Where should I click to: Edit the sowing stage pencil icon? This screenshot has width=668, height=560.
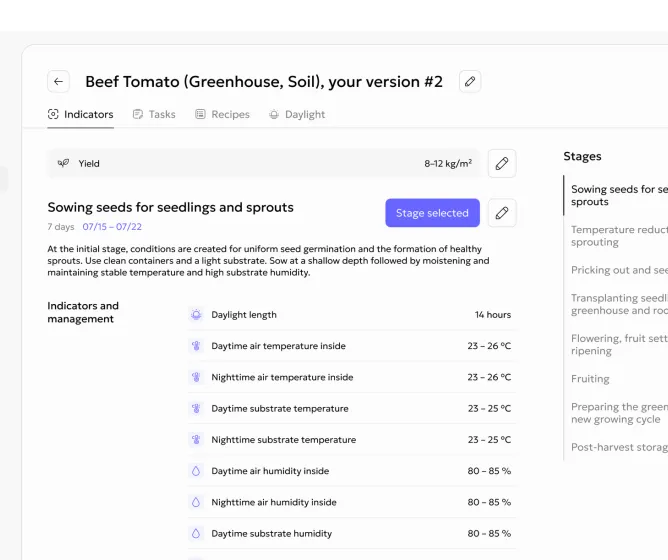[x=502, y=213]
